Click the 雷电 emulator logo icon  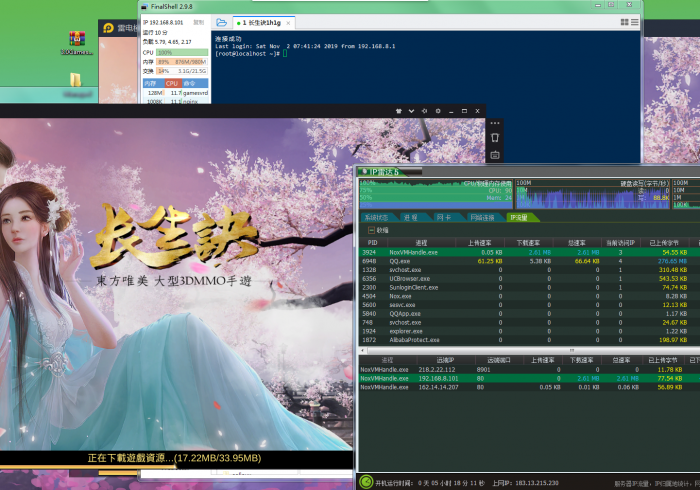[x=108, y=28]
